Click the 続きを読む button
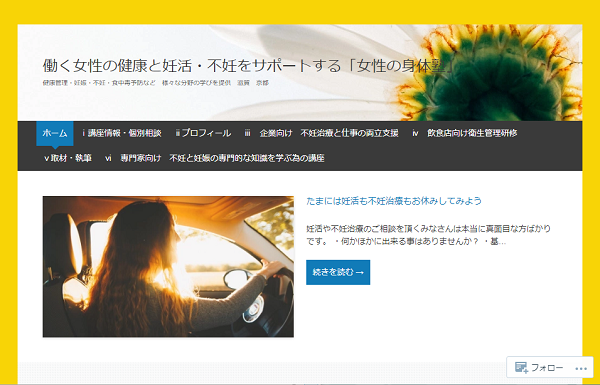600x385 pixels. [x=338, y=272]
